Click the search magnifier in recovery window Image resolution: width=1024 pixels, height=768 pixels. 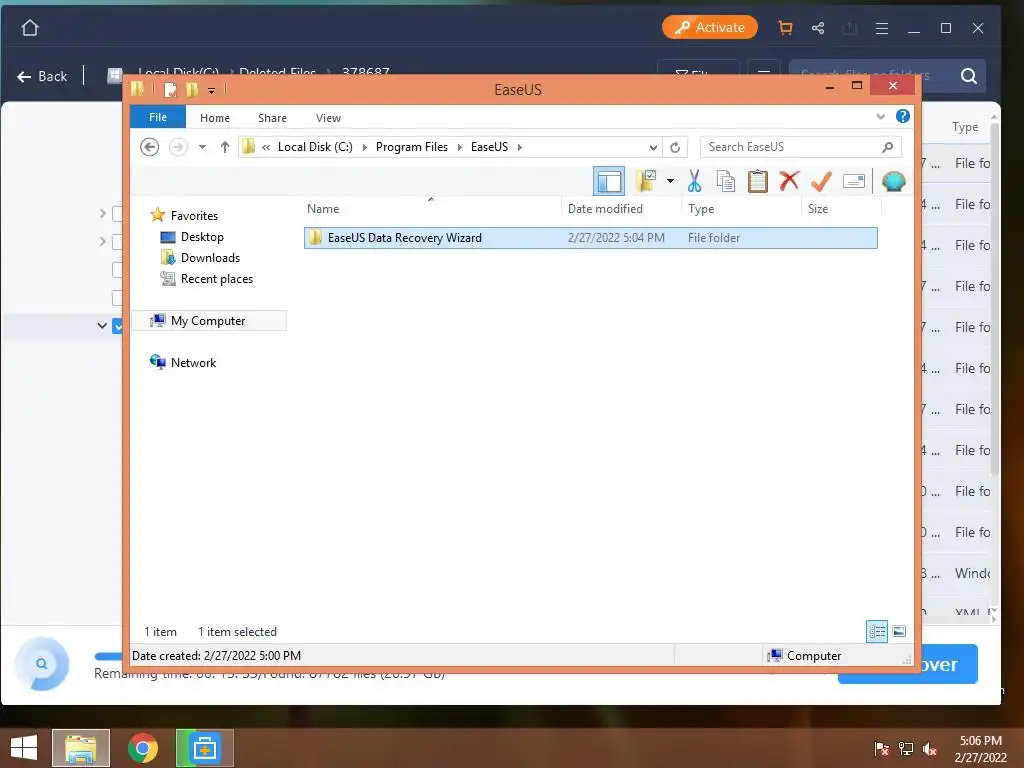[969, 76]
